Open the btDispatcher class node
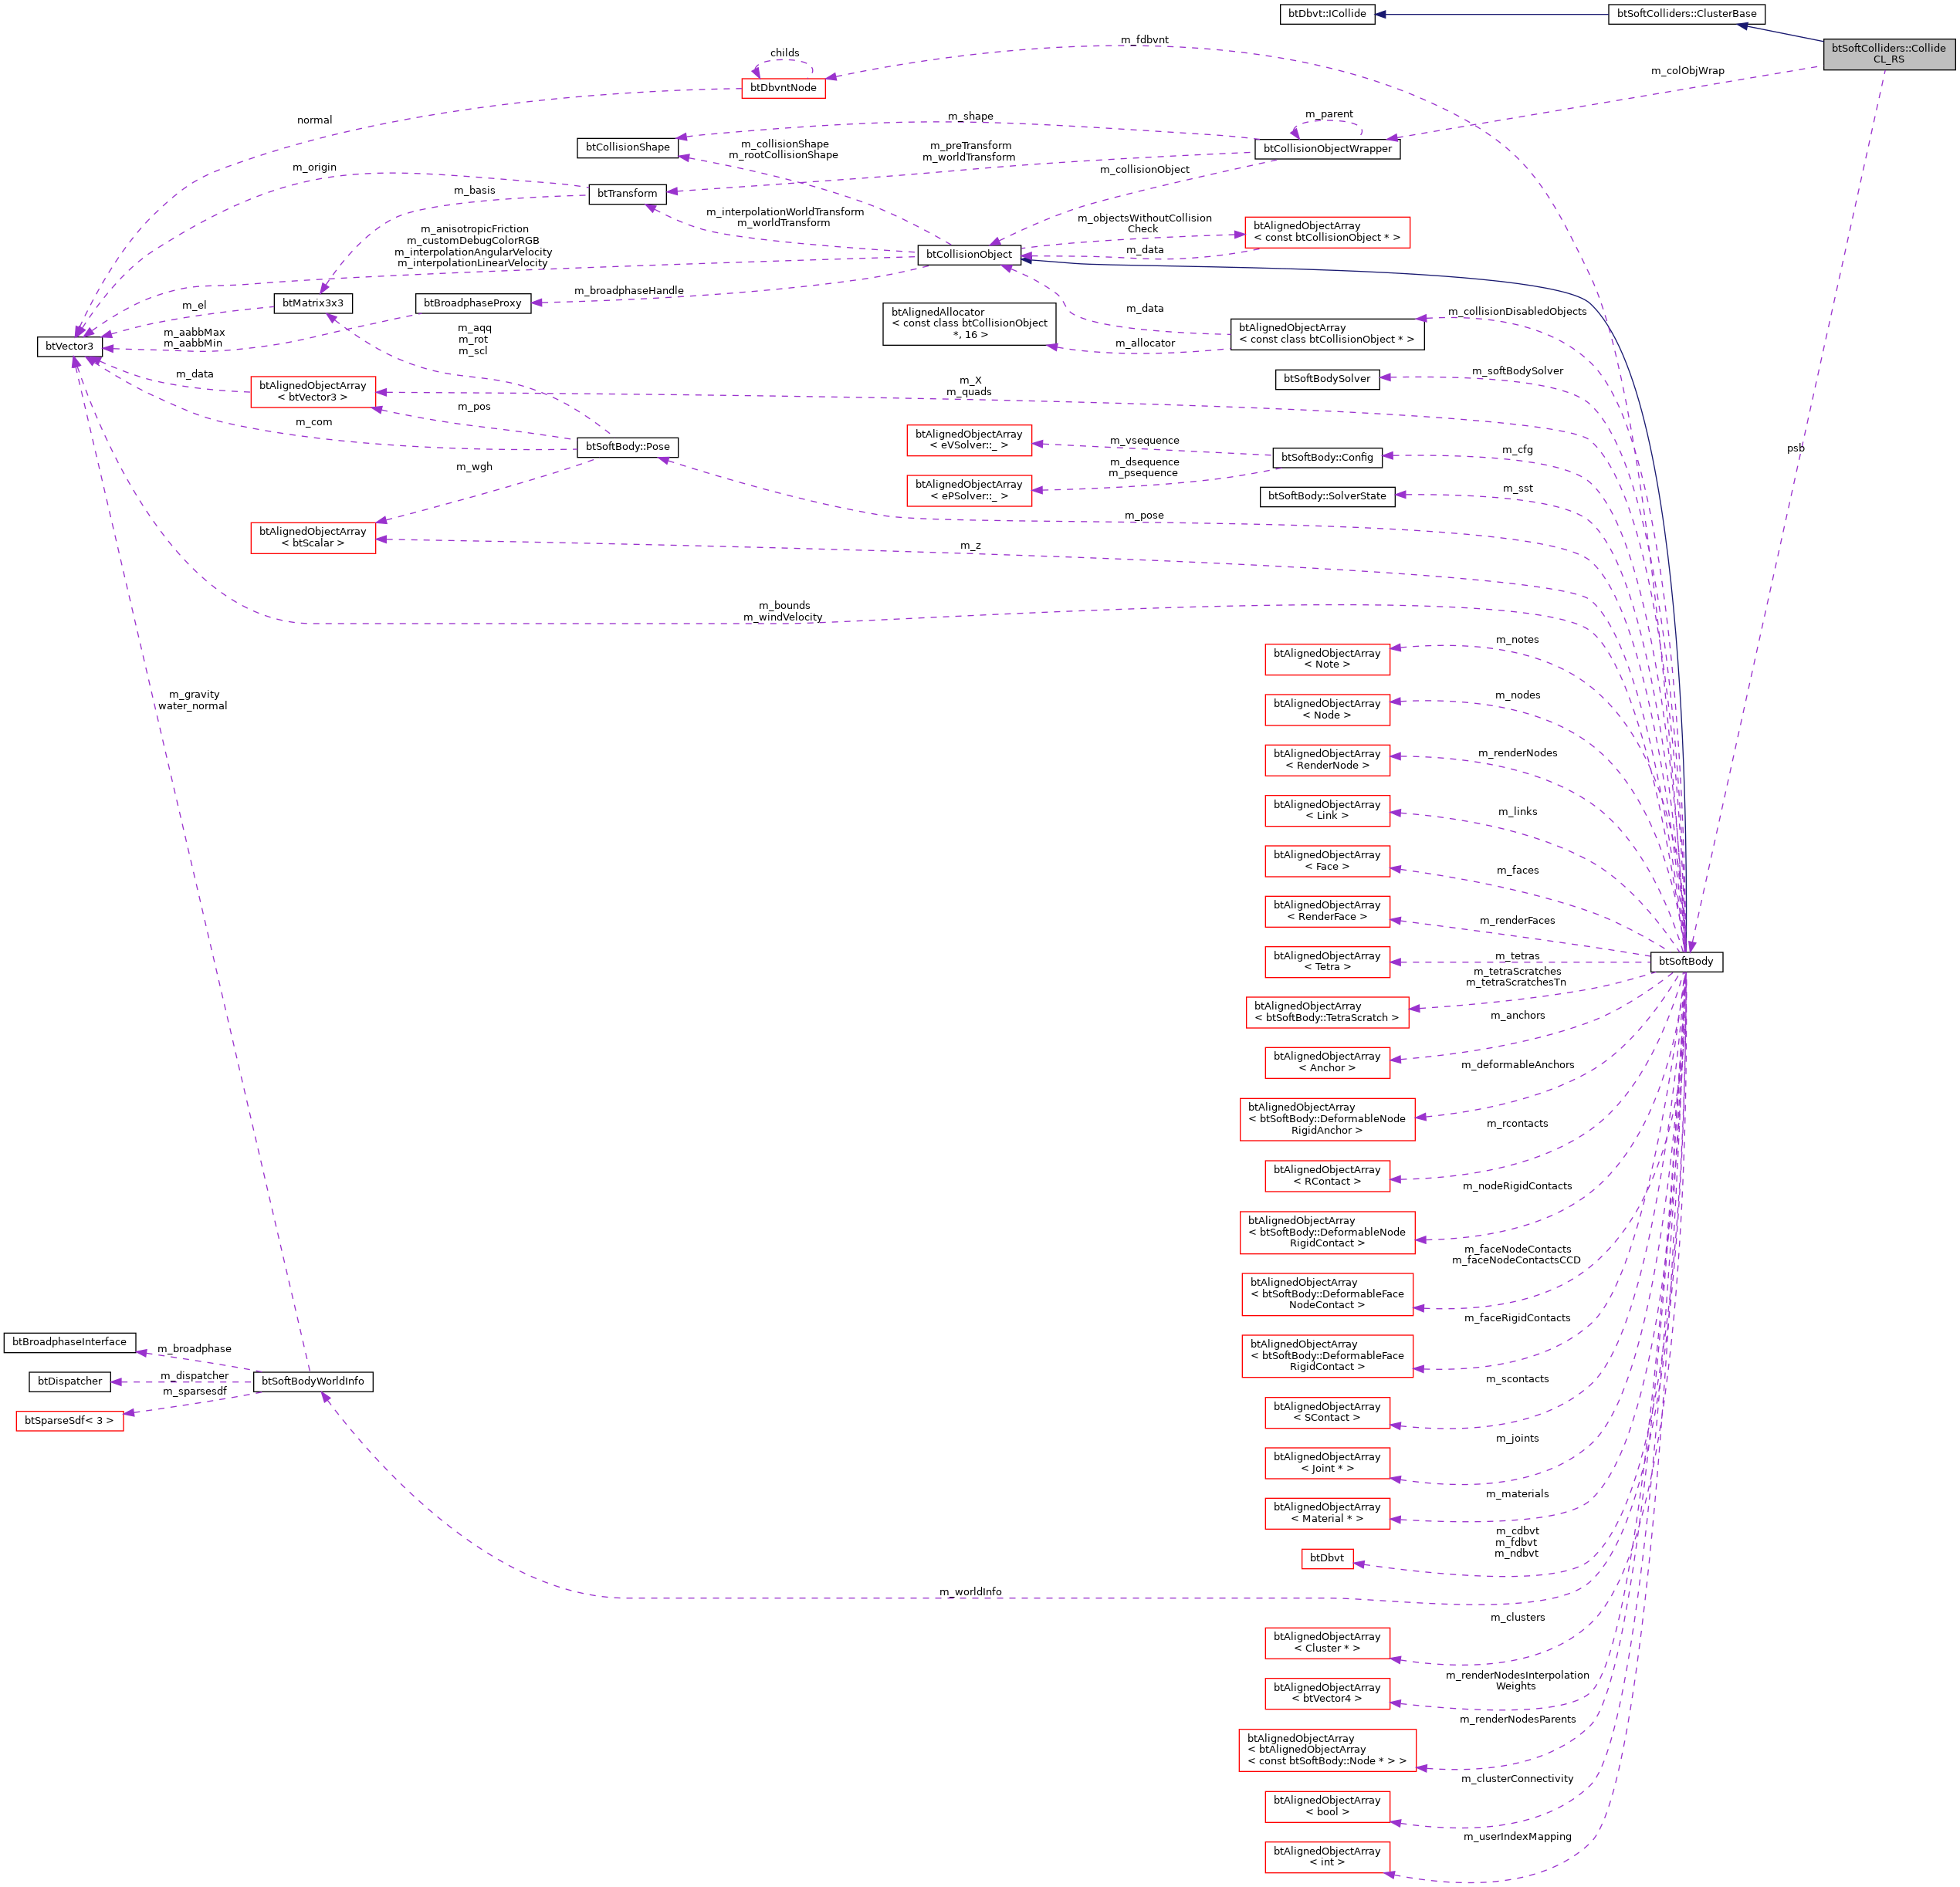The image size is (1960, 1887). (x=70, y=1382)
